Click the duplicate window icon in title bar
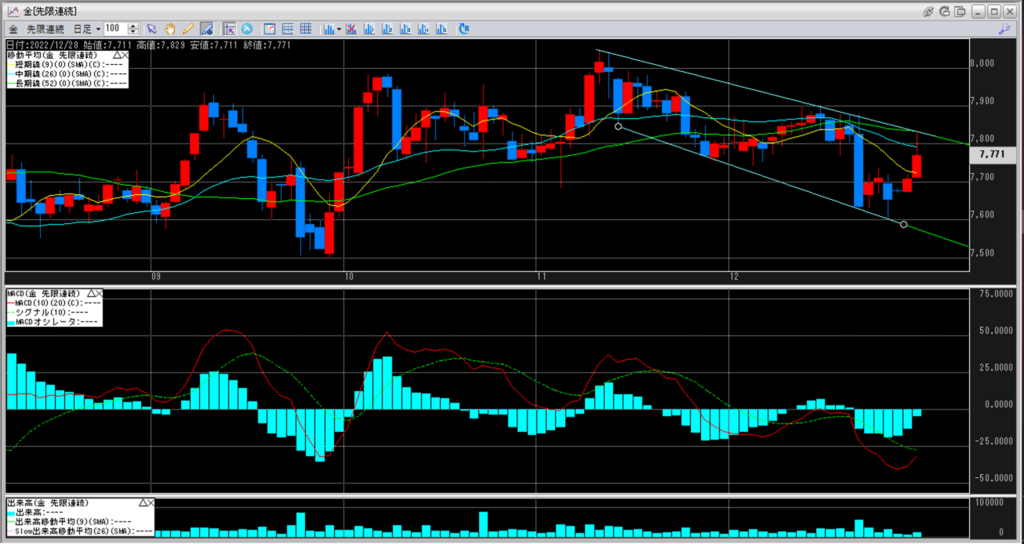The height and width of the screenshot is (544, 1024). coord(960,11)
